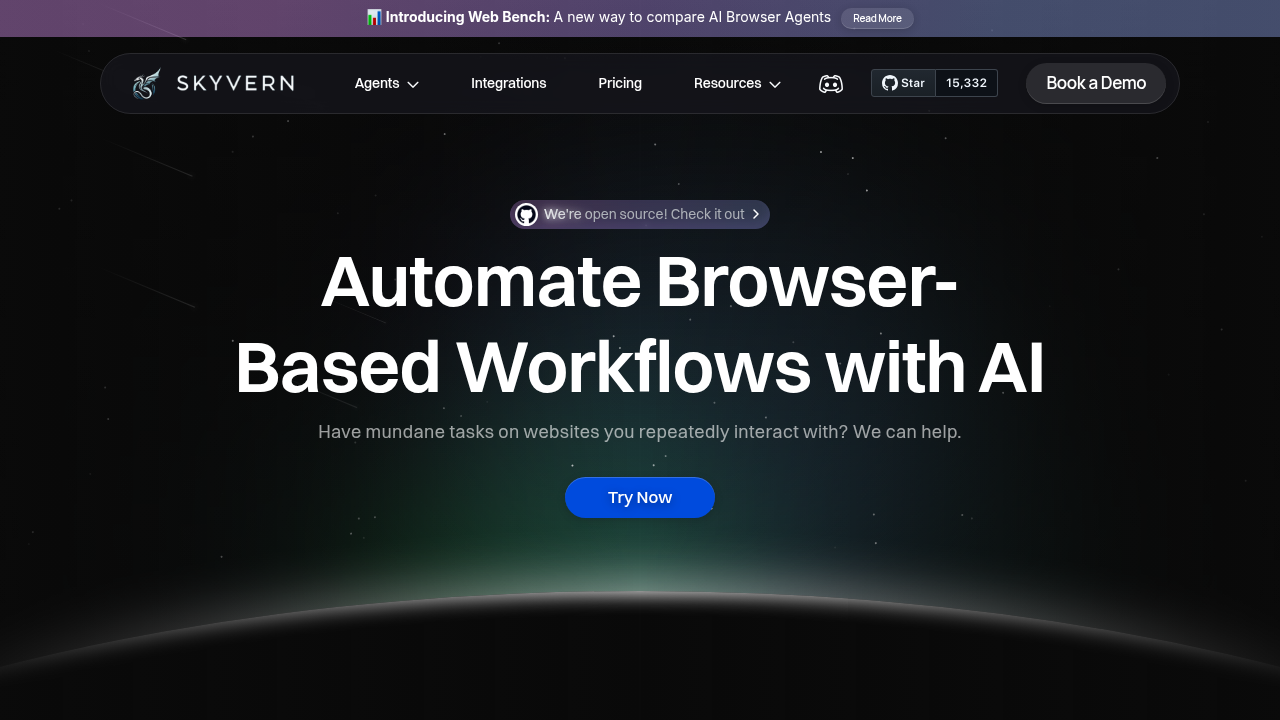
Task: Click the bar chart emoji in the announcement
Action: 373,17
